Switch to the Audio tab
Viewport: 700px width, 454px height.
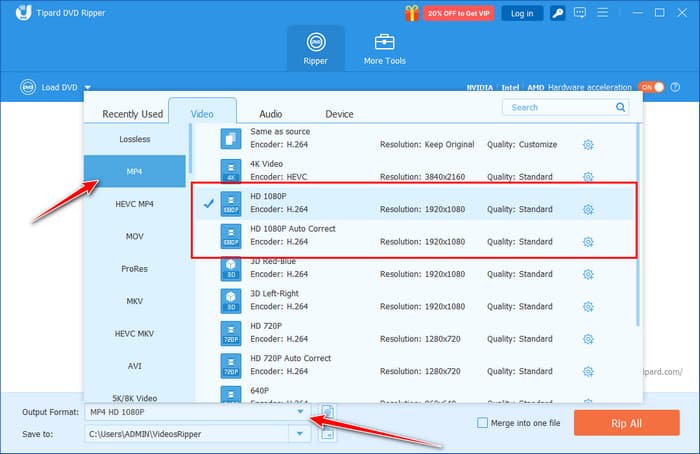coord(270,114)
